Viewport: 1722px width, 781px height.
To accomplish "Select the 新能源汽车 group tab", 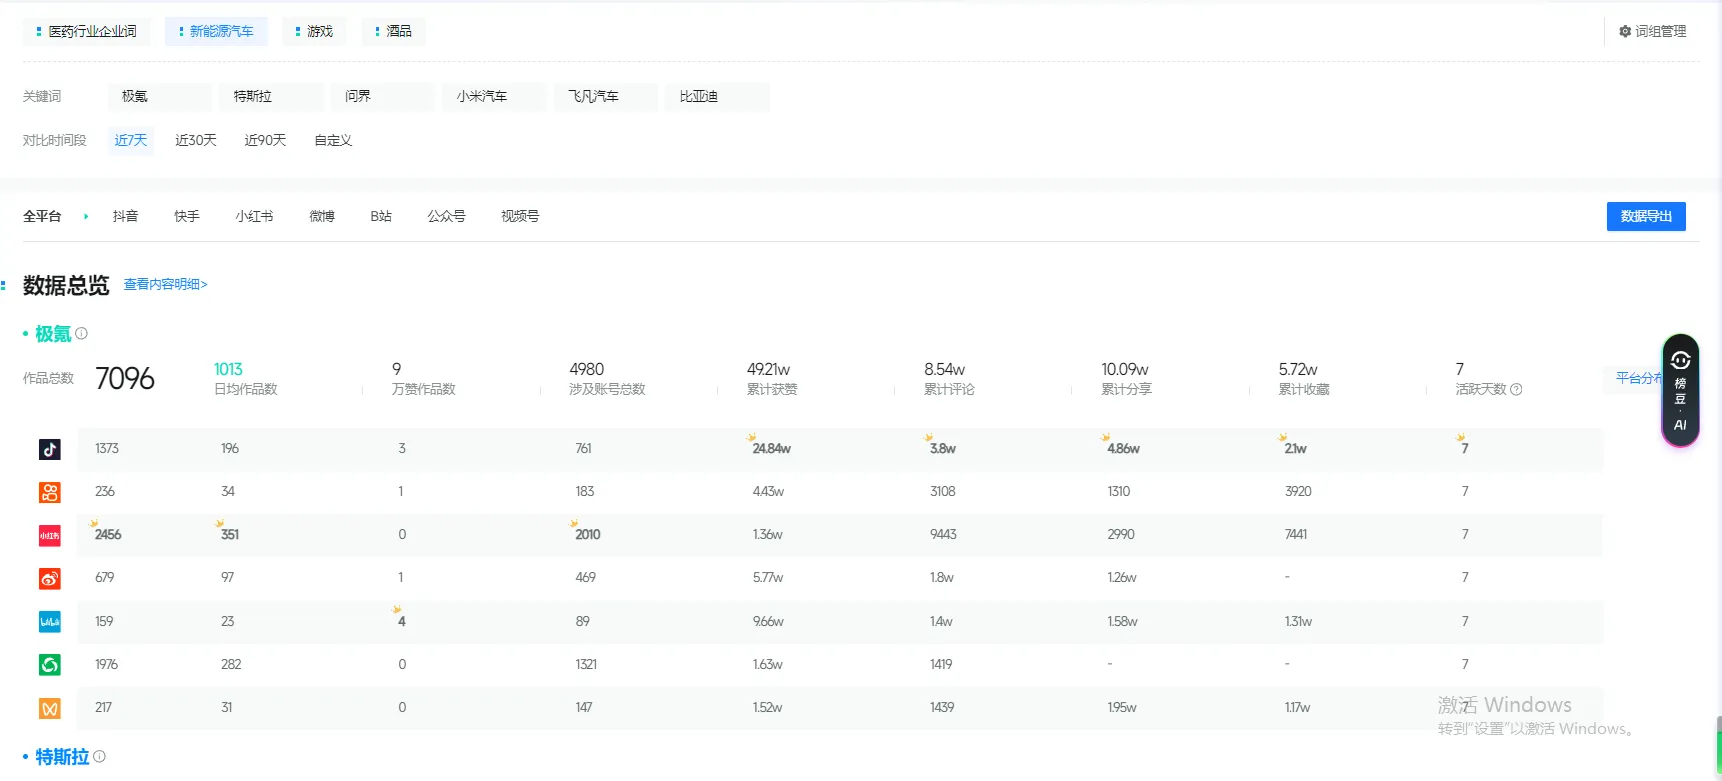I will click(216, 32).
